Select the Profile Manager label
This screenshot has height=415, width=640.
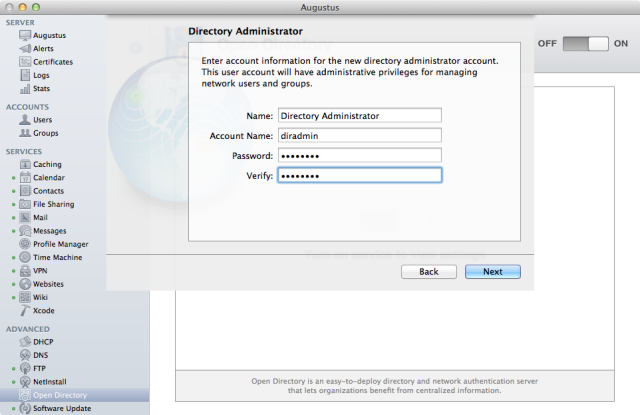coord(61,244)
